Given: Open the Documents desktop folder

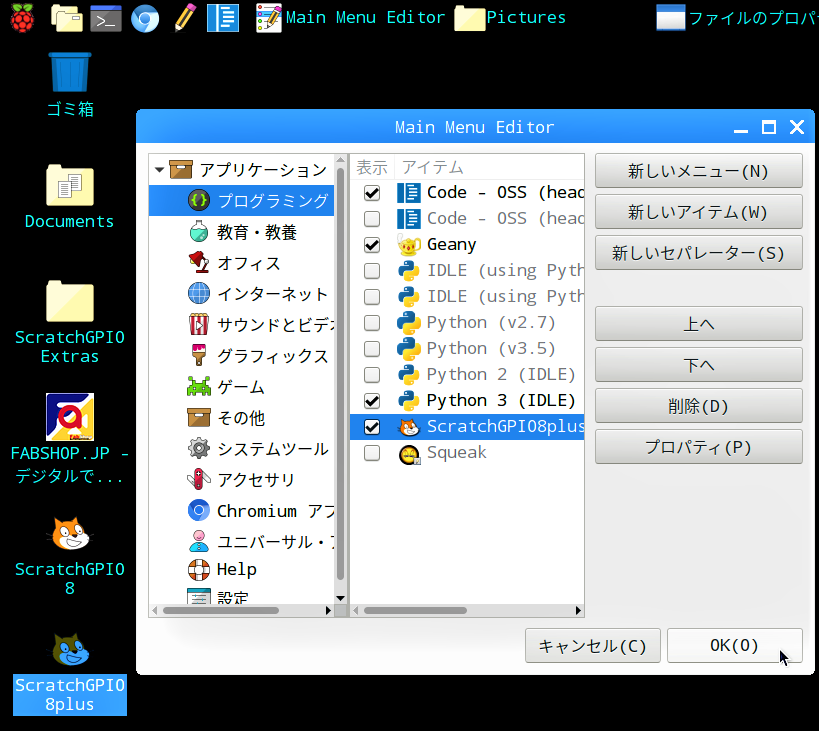Looking at the screenshot, I should [69, 196].
